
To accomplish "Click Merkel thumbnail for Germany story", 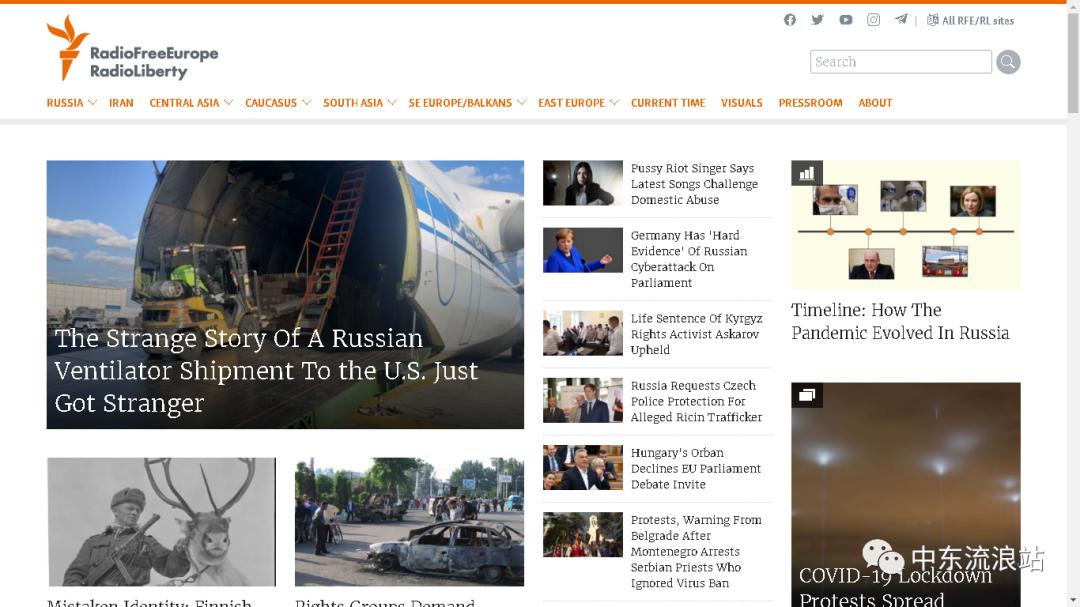I will (583, 250).
